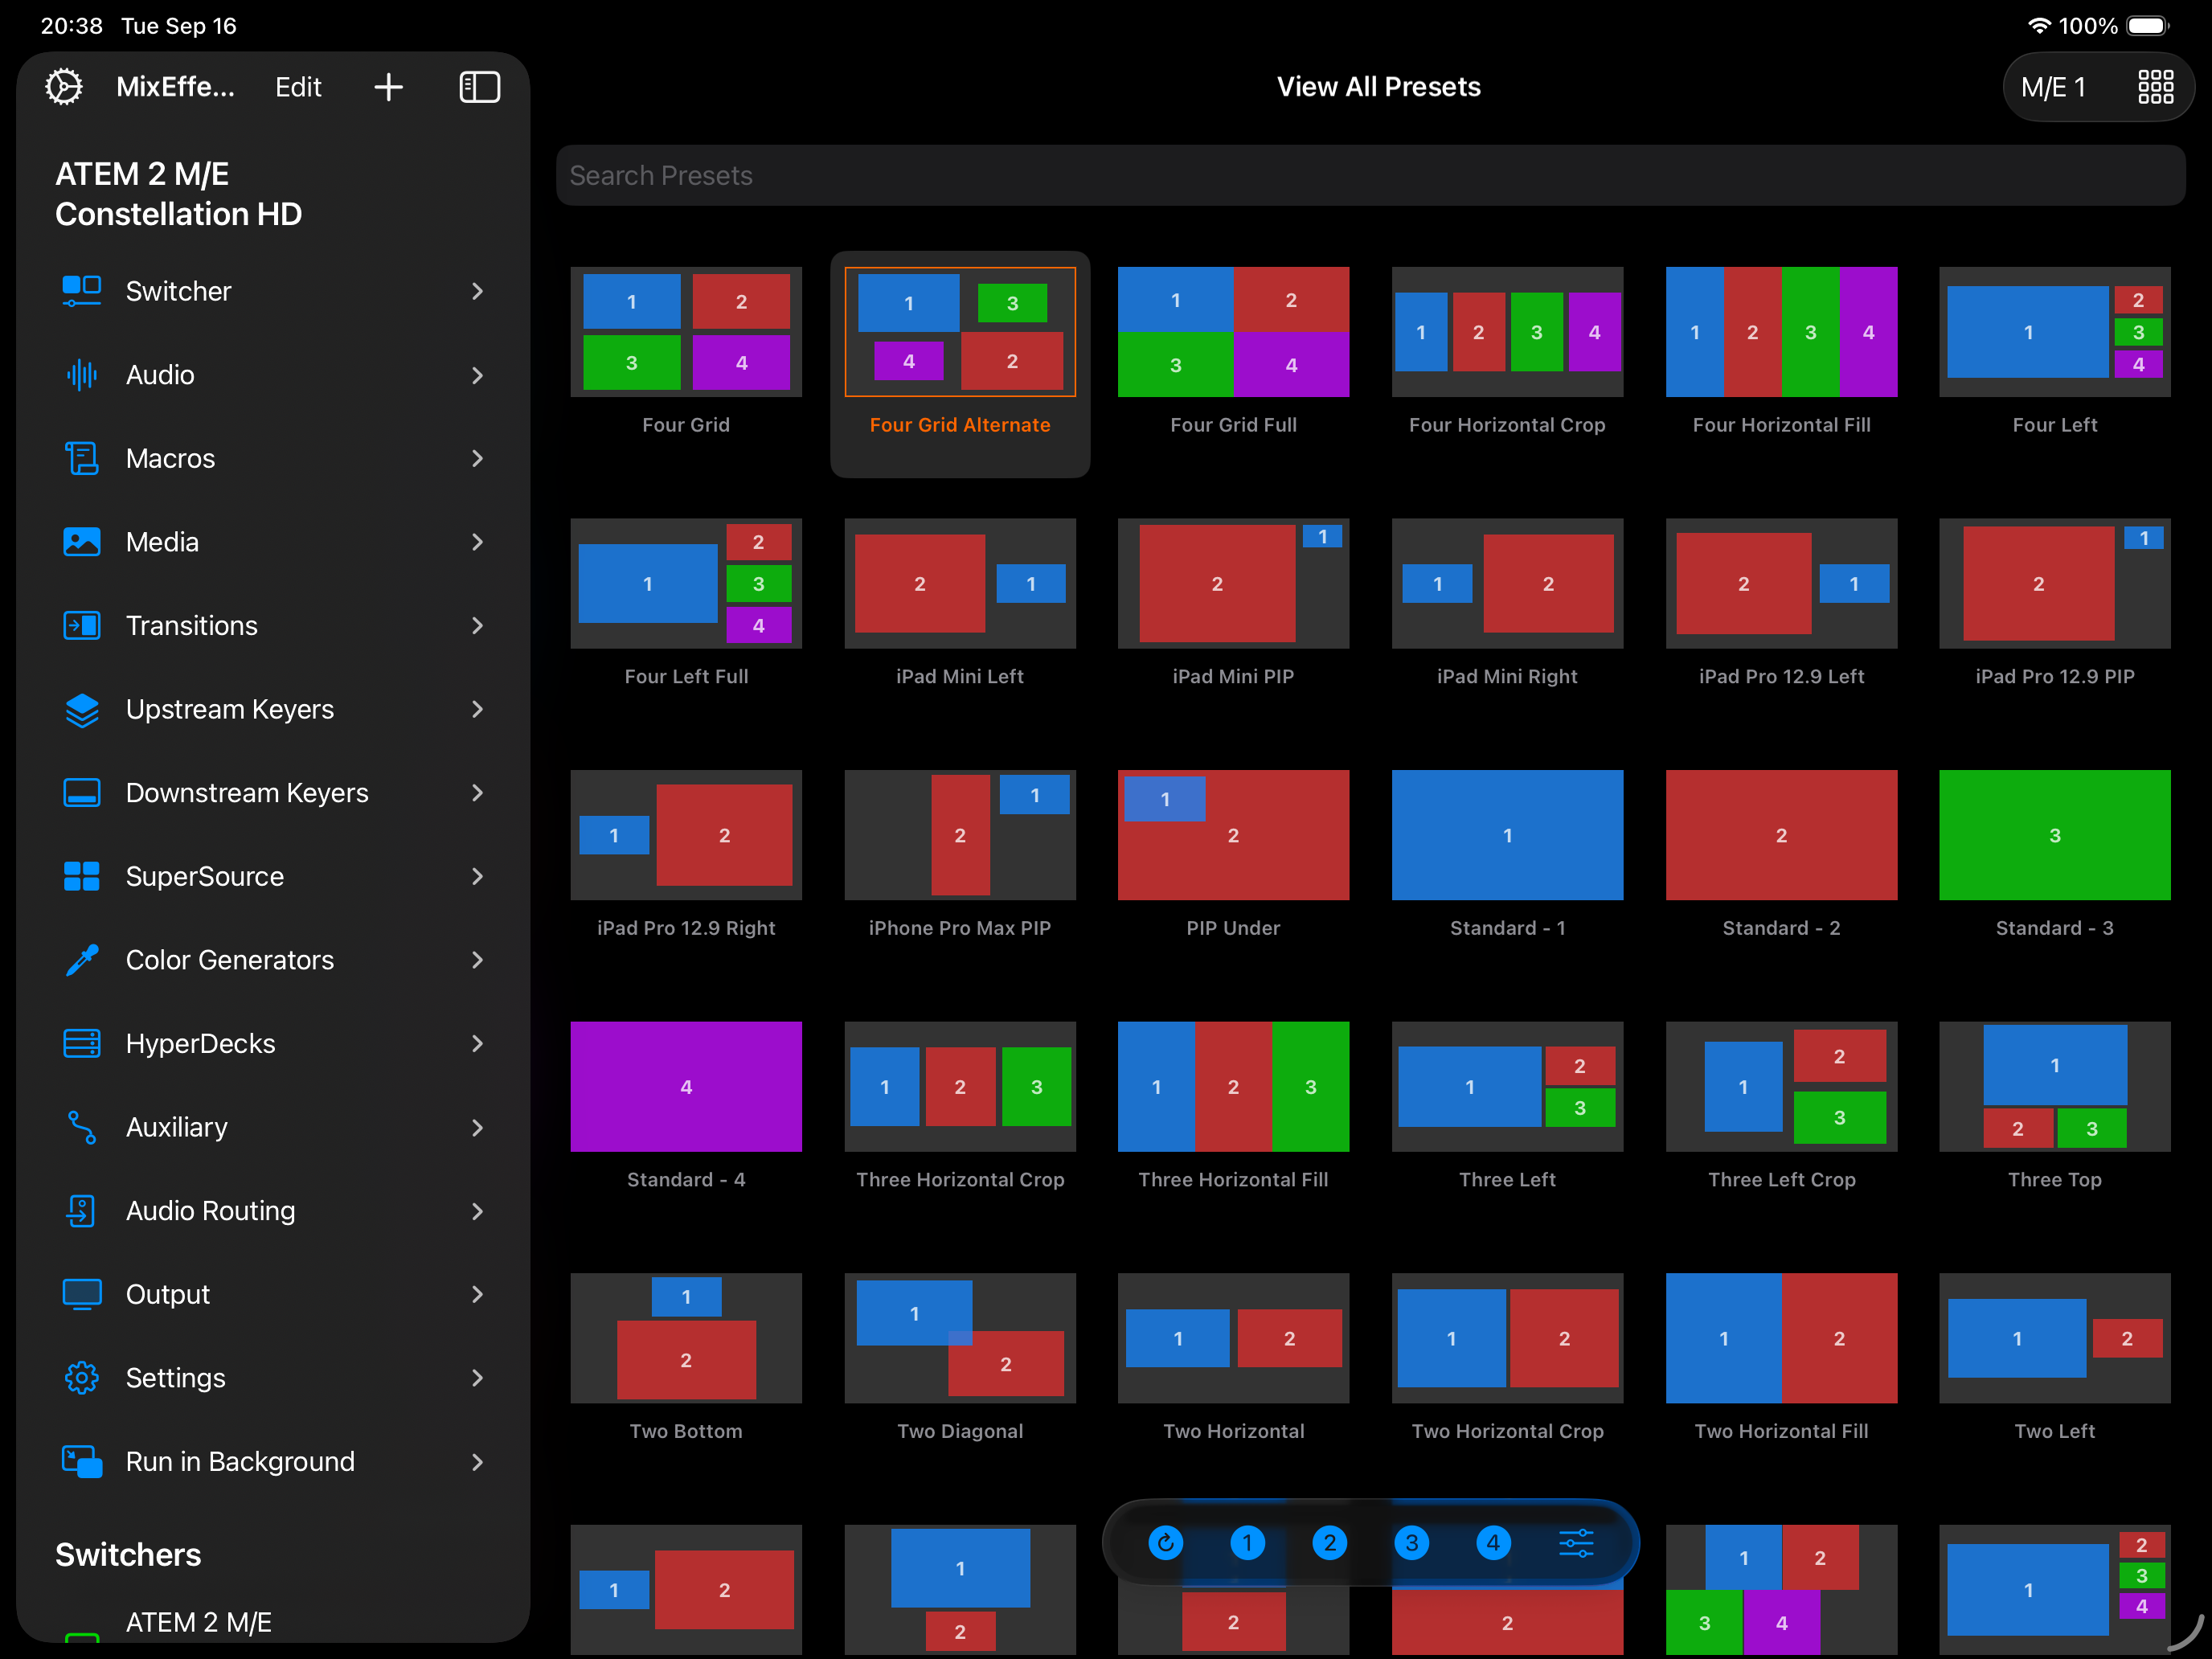The image size is (2212, 1659).
Task: Expand the Switcher section chevron
Action: [477, 291]
